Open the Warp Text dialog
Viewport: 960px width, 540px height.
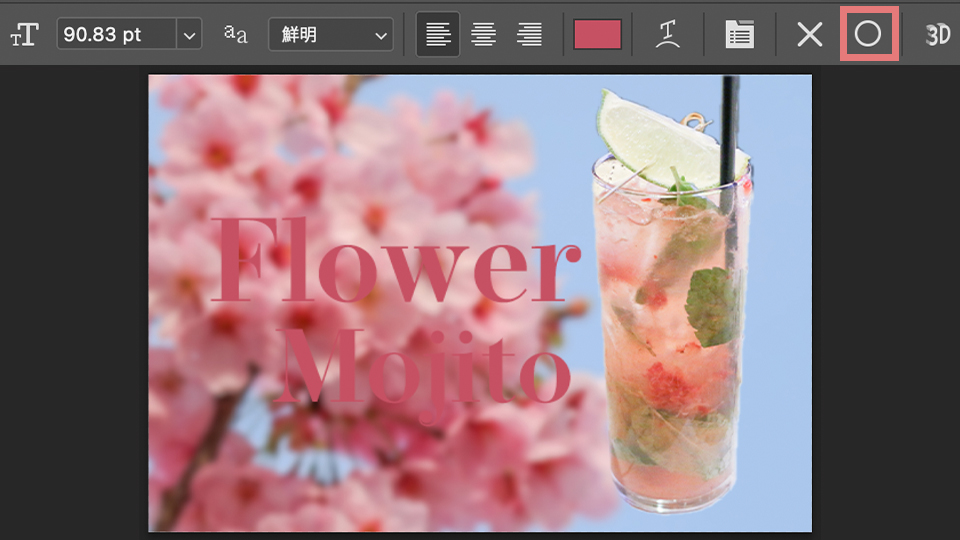(668, 35)
